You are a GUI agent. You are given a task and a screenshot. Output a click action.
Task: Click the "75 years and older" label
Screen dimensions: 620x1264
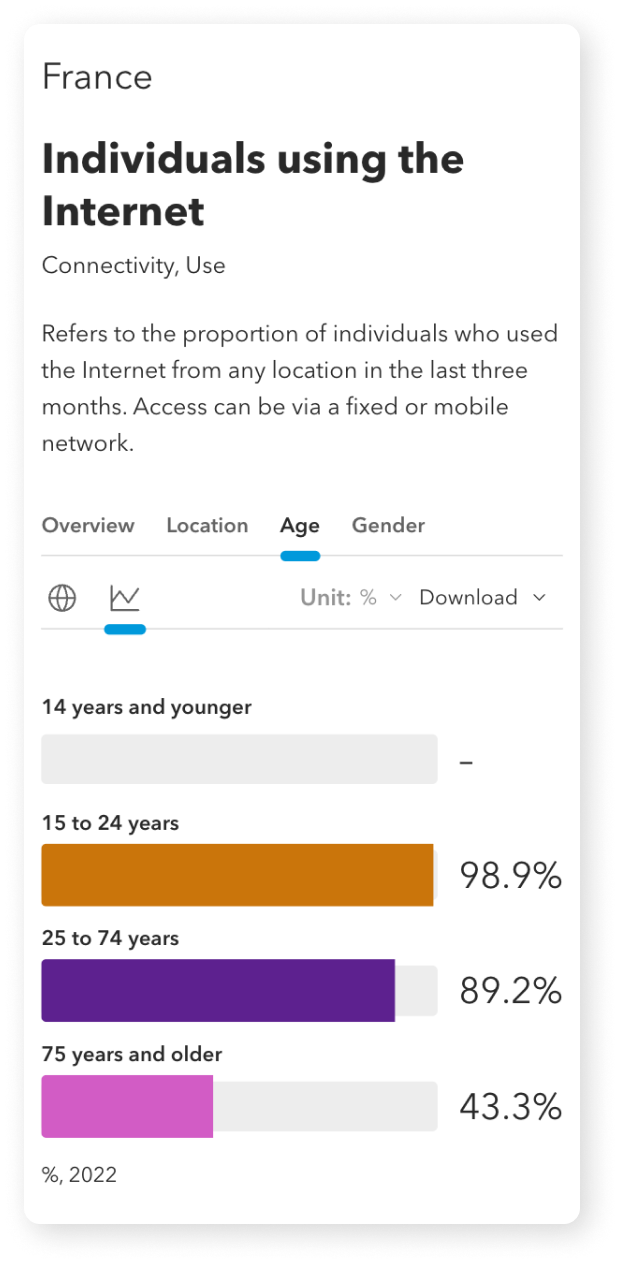tap(132, 1055)
